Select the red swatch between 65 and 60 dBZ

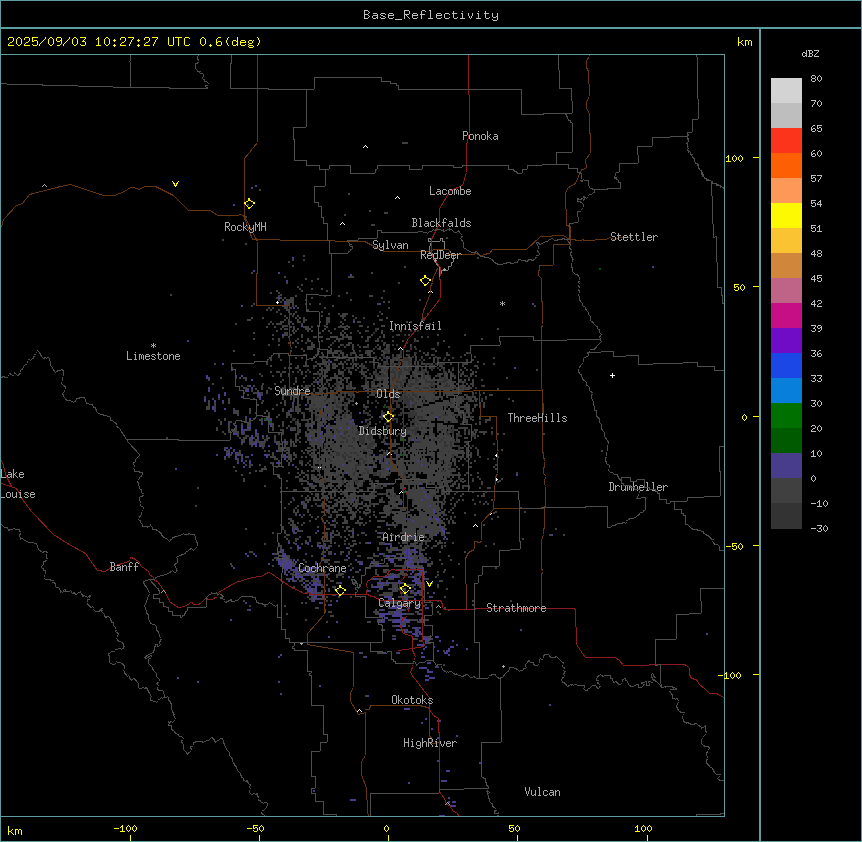coord(786,141)
